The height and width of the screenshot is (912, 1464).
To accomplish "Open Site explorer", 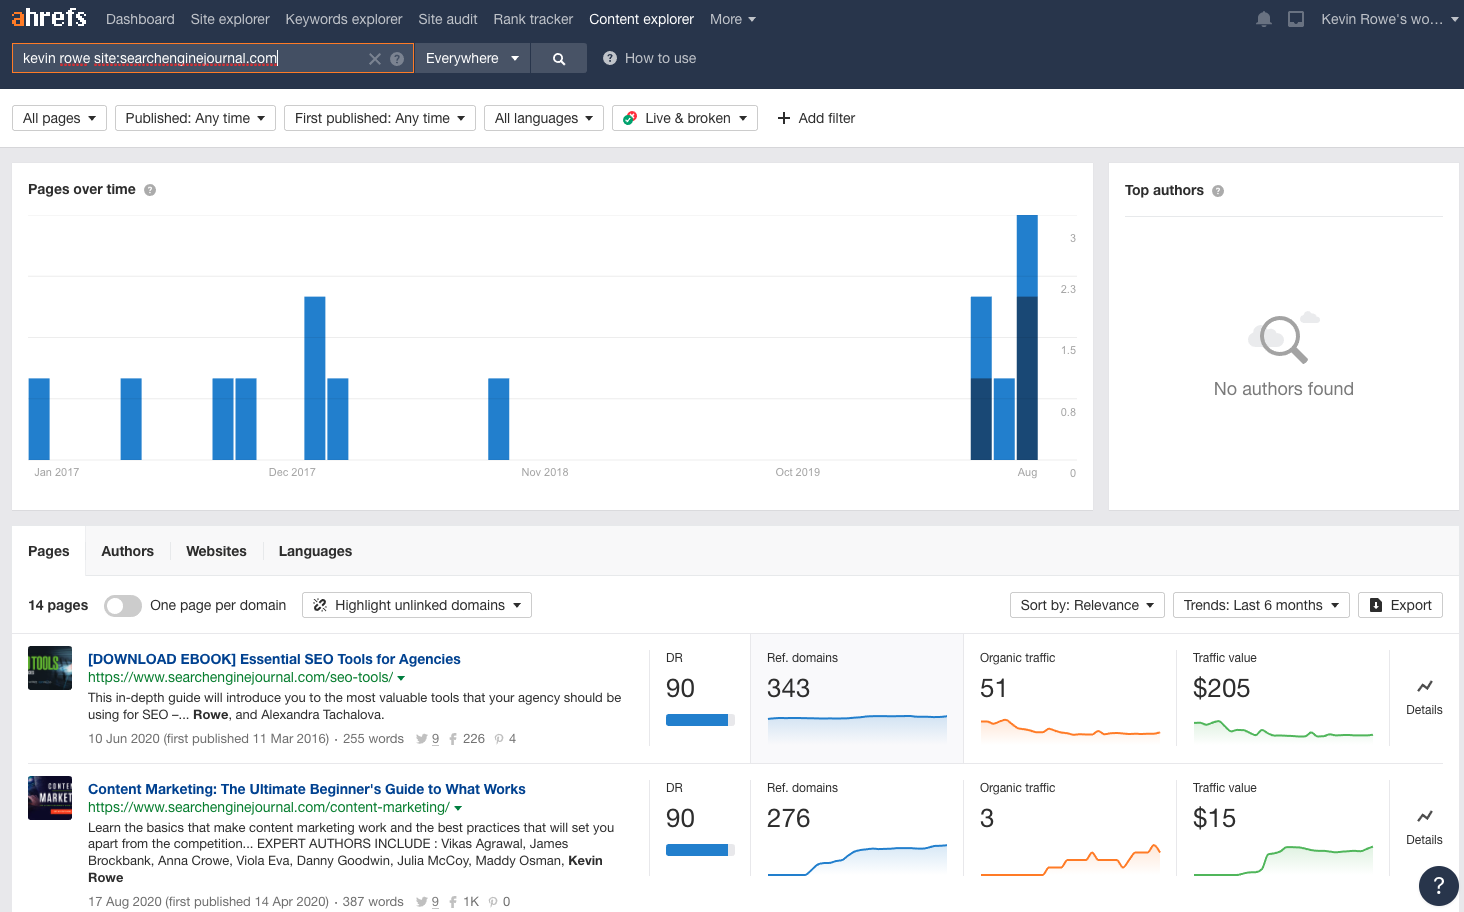I will (230, 19).
